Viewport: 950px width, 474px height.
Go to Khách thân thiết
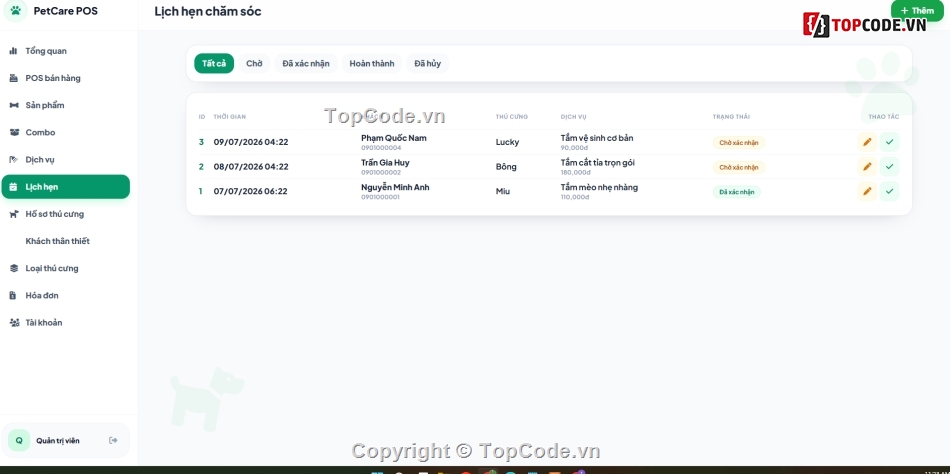coord(65,241)
